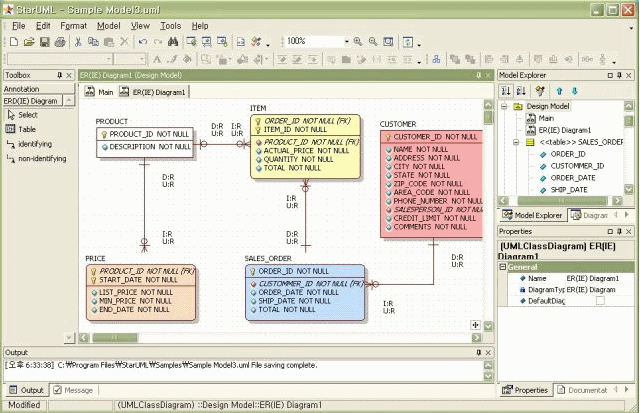
Task: Click the Cut scissors icon
Action: point(78,42)
